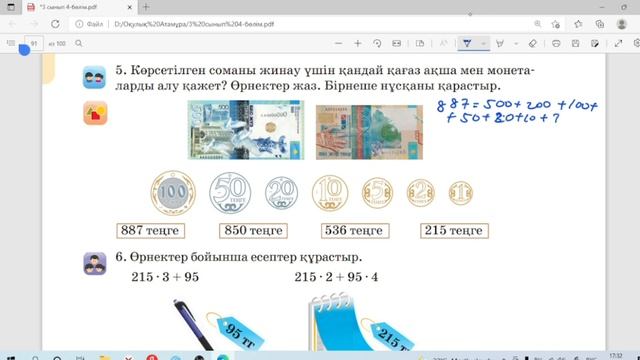Click the 'из 100' page count text
The width and height of the screenshot is (640, 360).
pyautogui.click(x=57, y=43)
